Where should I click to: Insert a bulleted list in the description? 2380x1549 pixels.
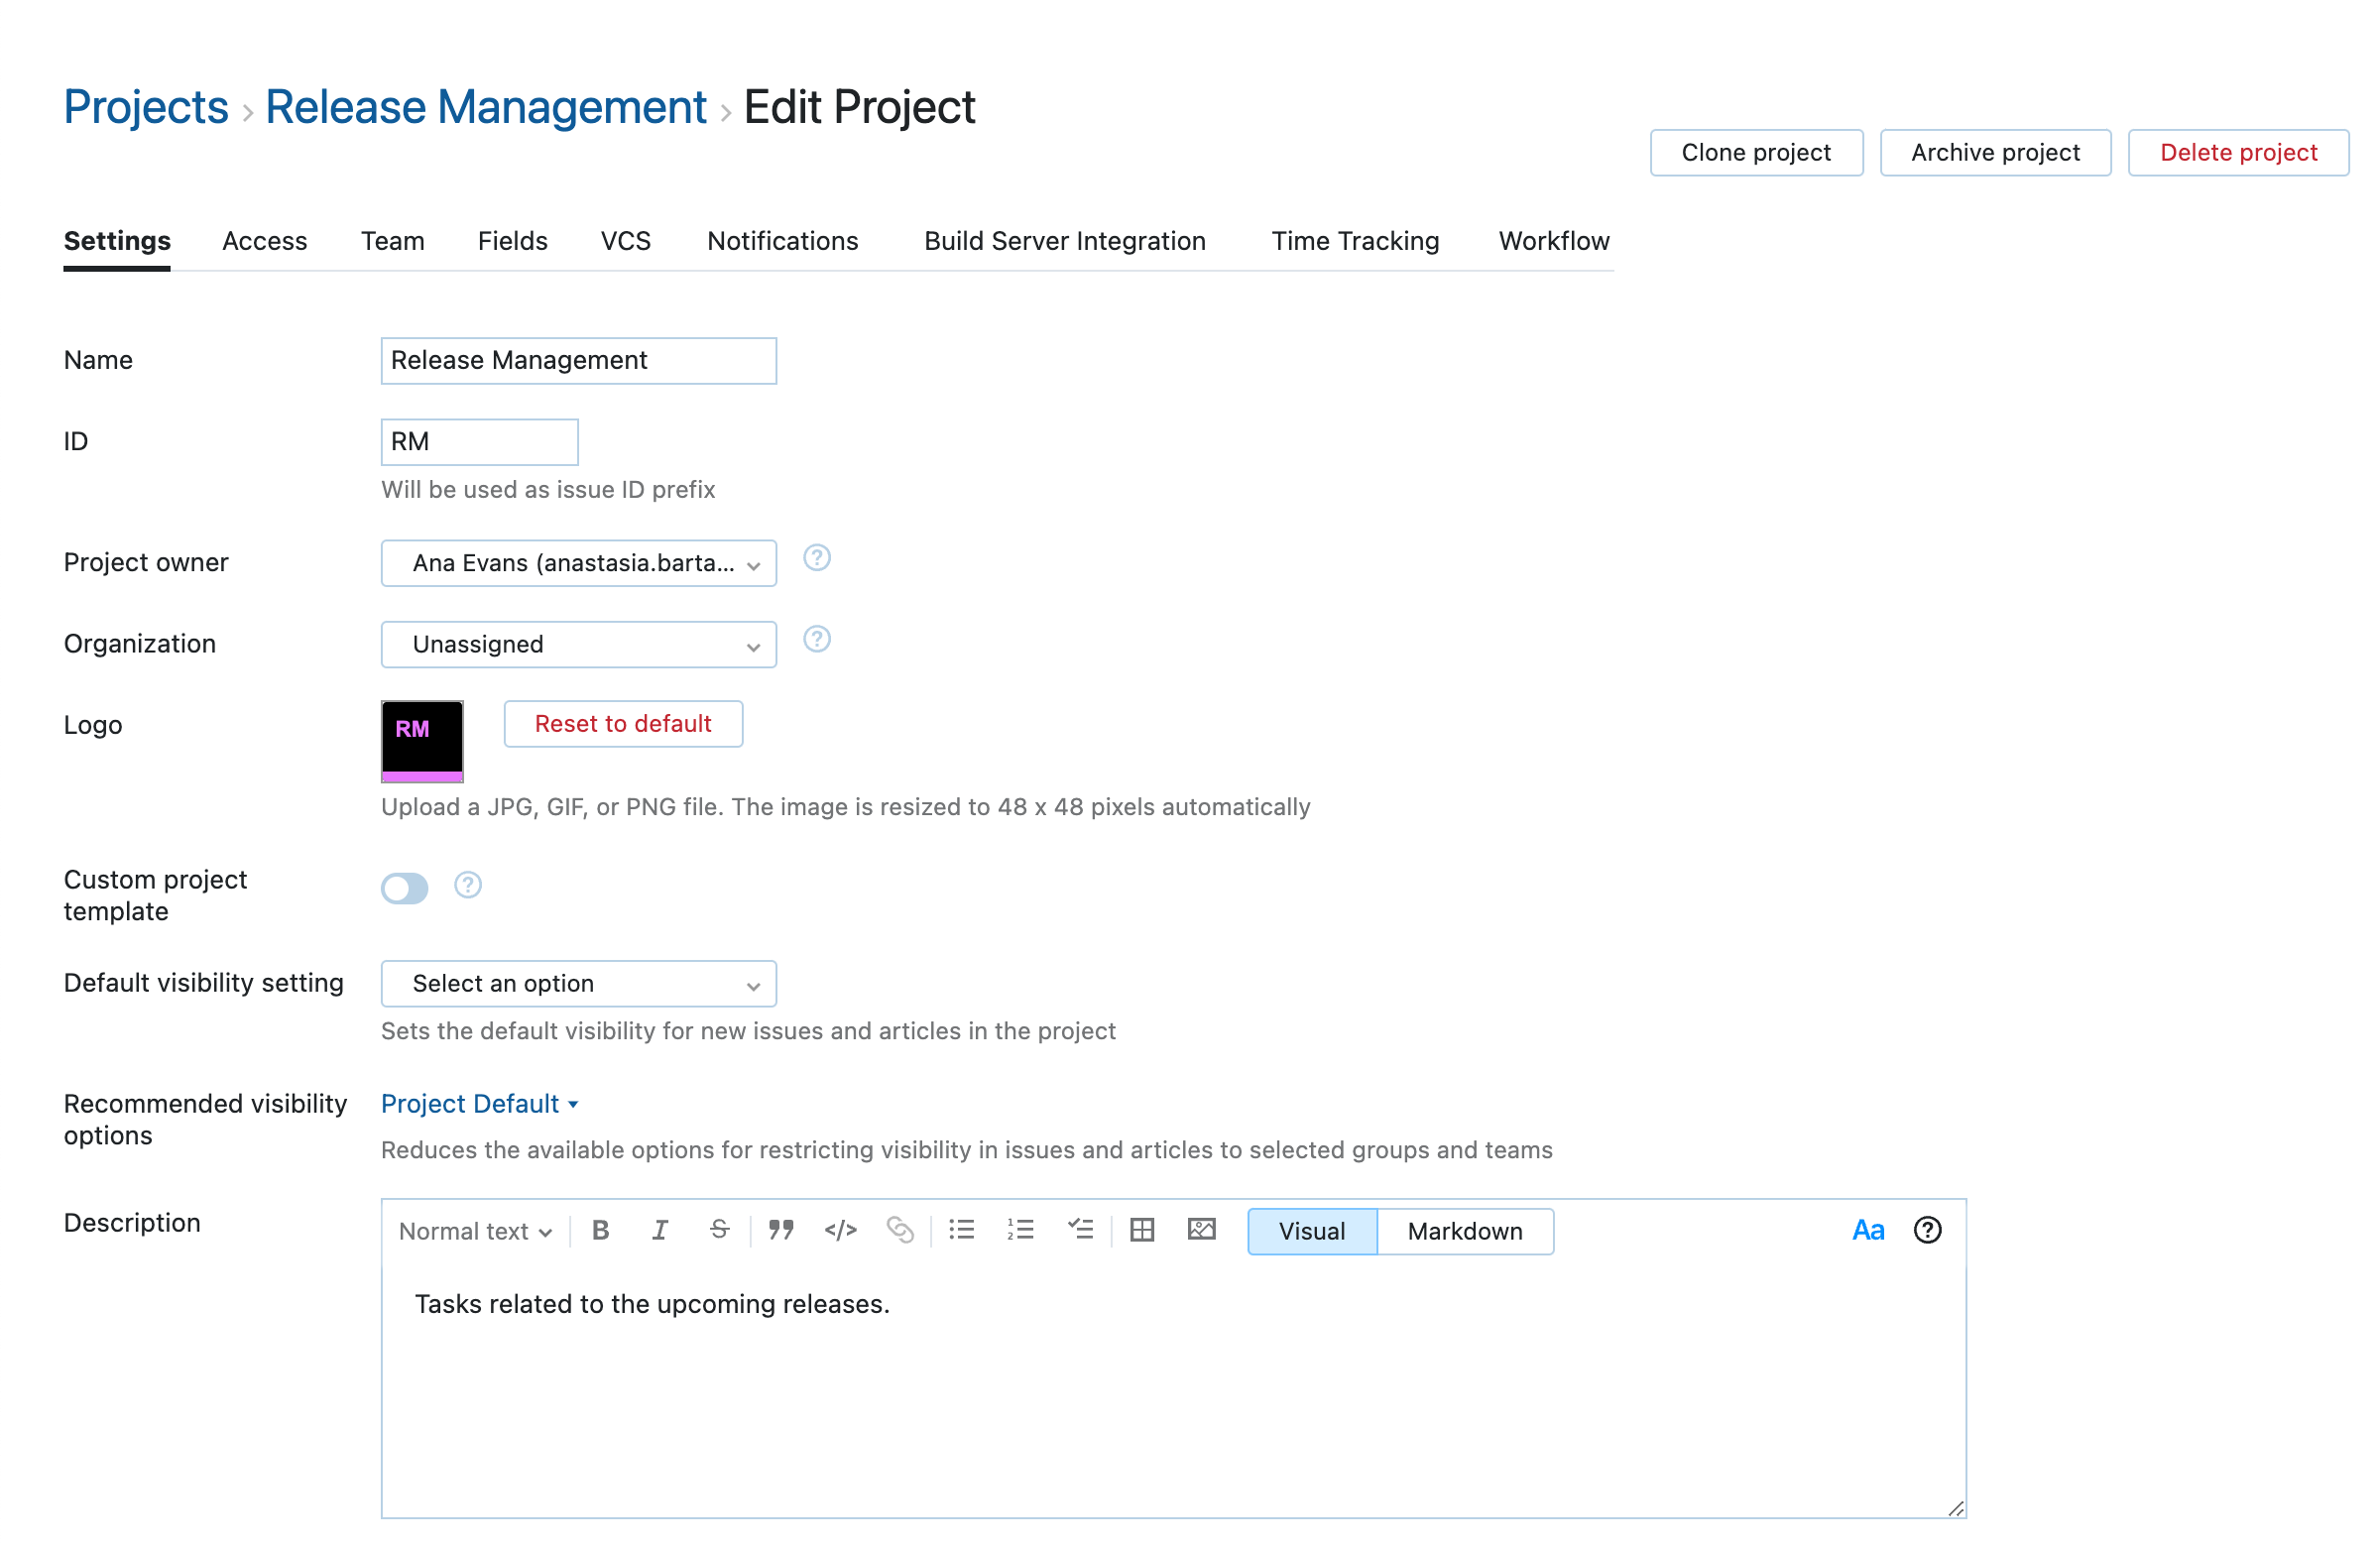(x=961, y=1231)
